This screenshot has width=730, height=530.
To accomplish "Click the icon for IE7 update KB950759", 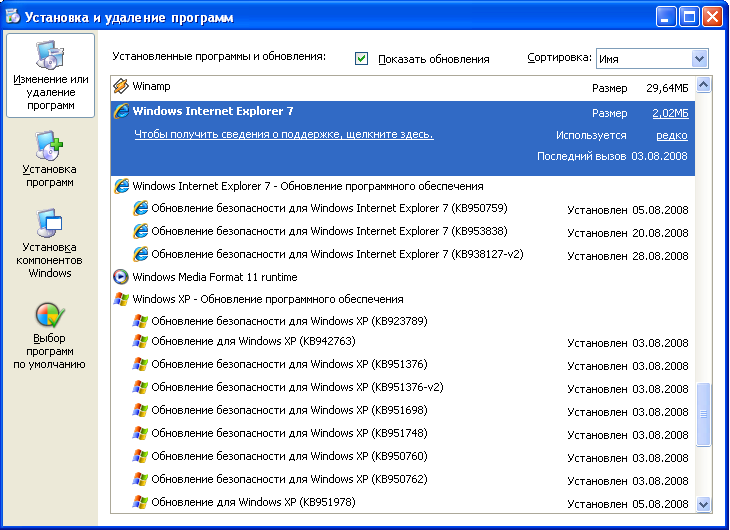I will pyautogui.click(x=140, y=208).
